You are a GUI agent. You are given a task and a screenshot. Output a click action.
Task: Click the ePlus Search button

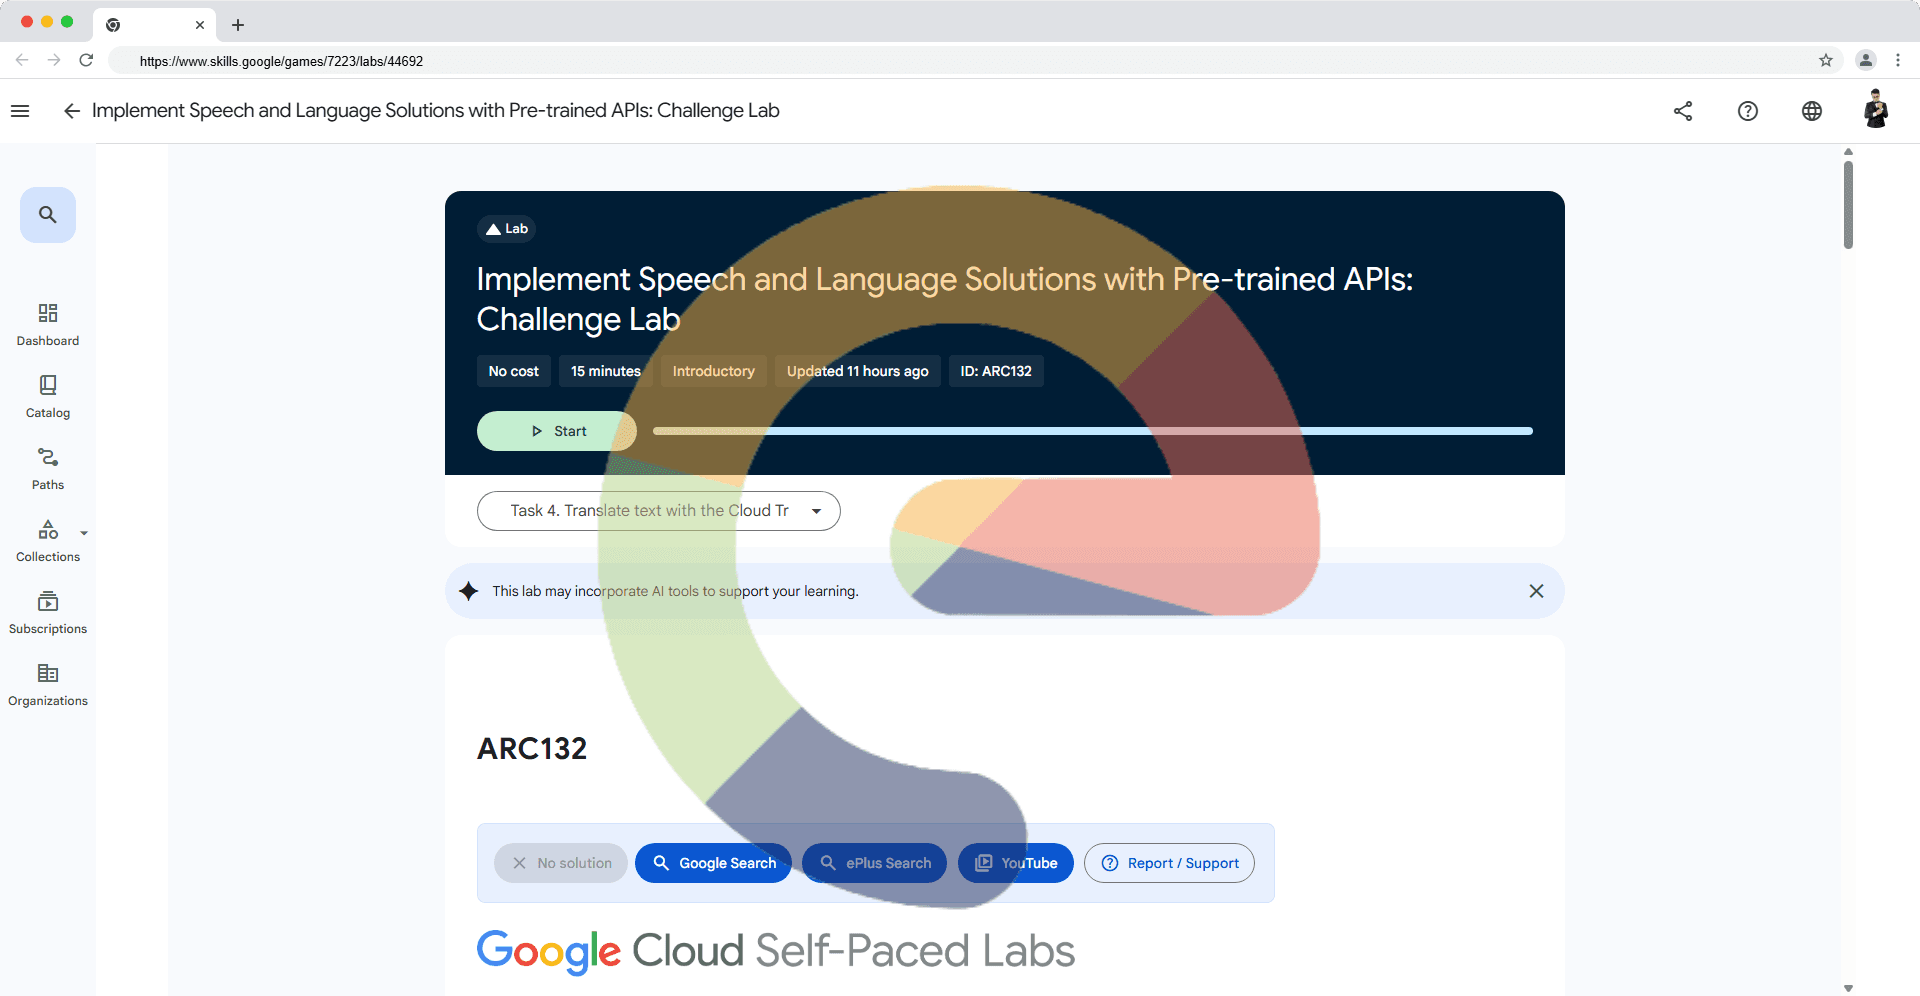(874, 863)
